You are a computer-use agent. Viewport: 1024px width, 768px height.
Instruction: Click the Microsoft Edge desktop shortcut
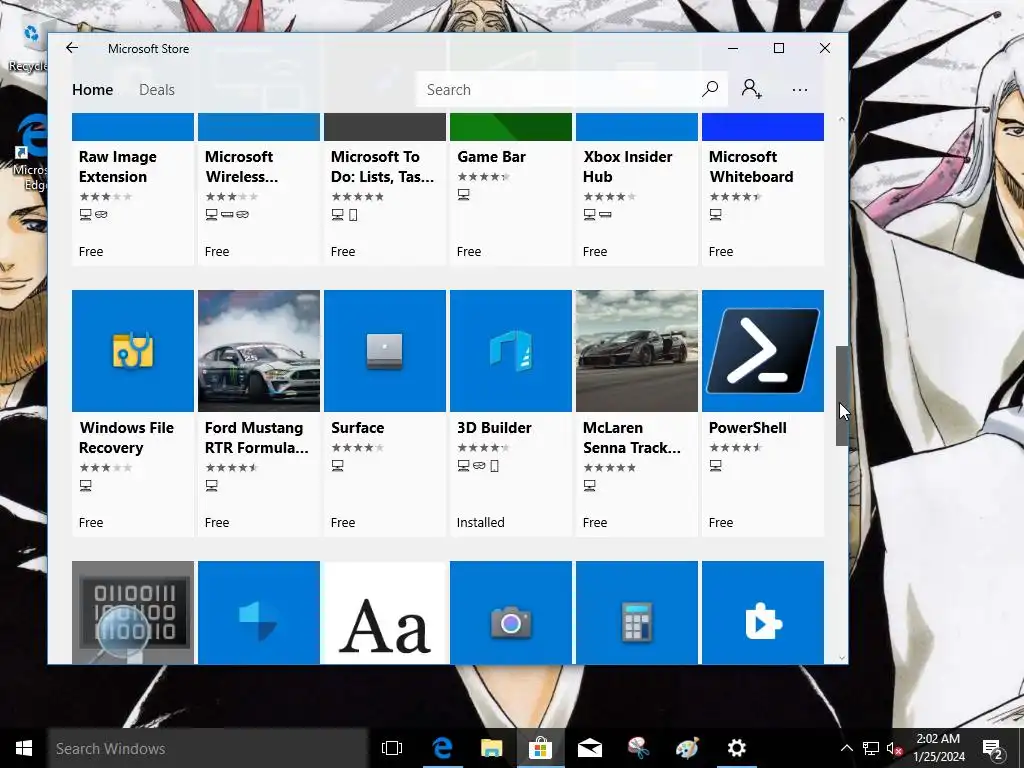pos(30,152)
